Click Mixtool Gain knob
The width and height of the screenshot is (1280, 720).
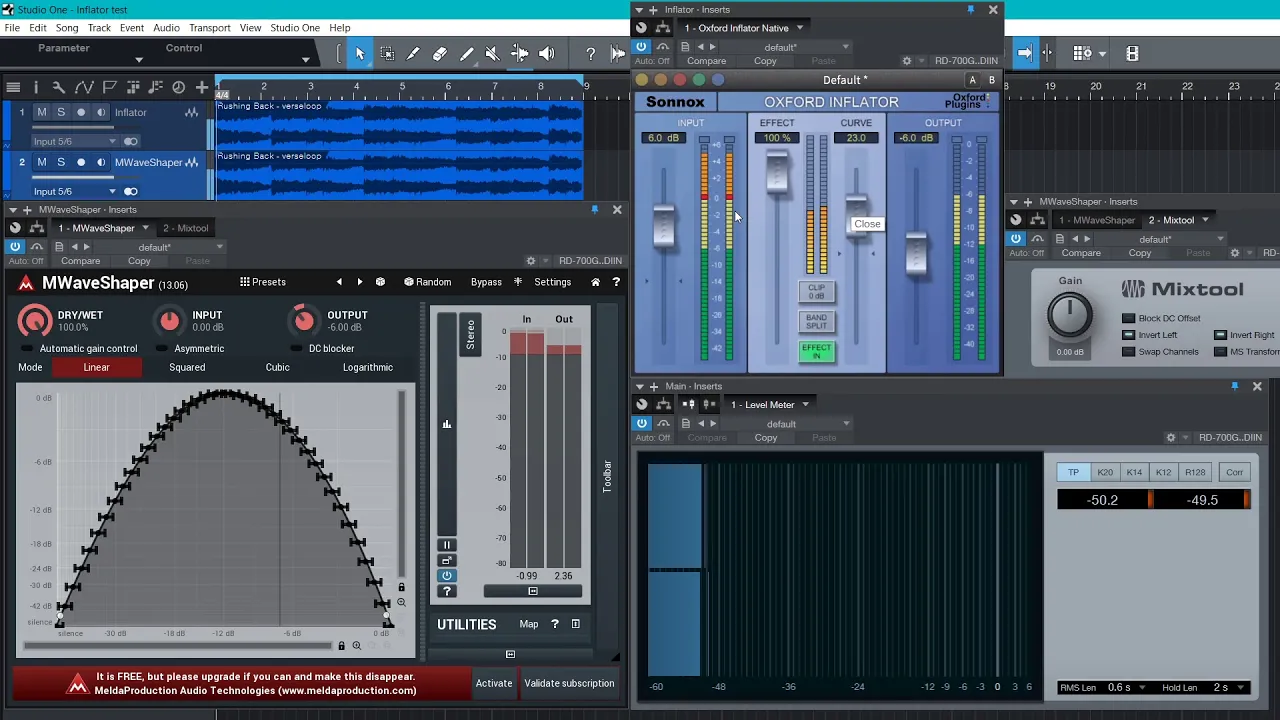(x=1070, y=315)
